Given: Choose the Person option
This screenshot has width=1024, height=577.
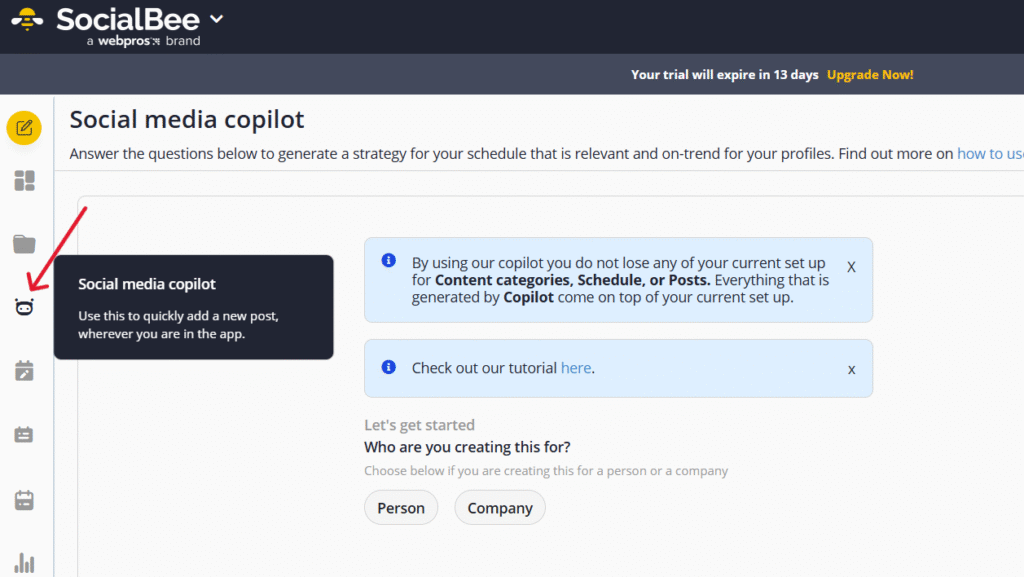Looking at the screenshot, I should click(401, 508).
